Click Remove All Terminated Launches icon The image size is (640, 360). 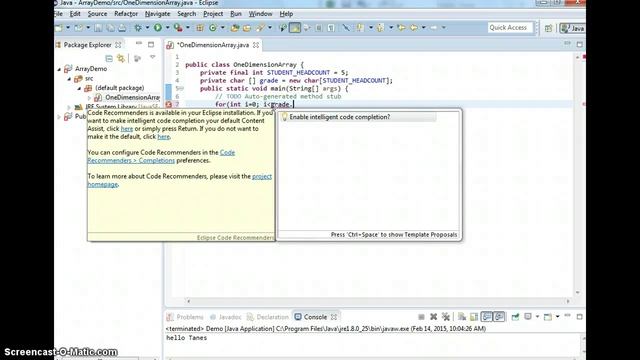coord(446,317)
